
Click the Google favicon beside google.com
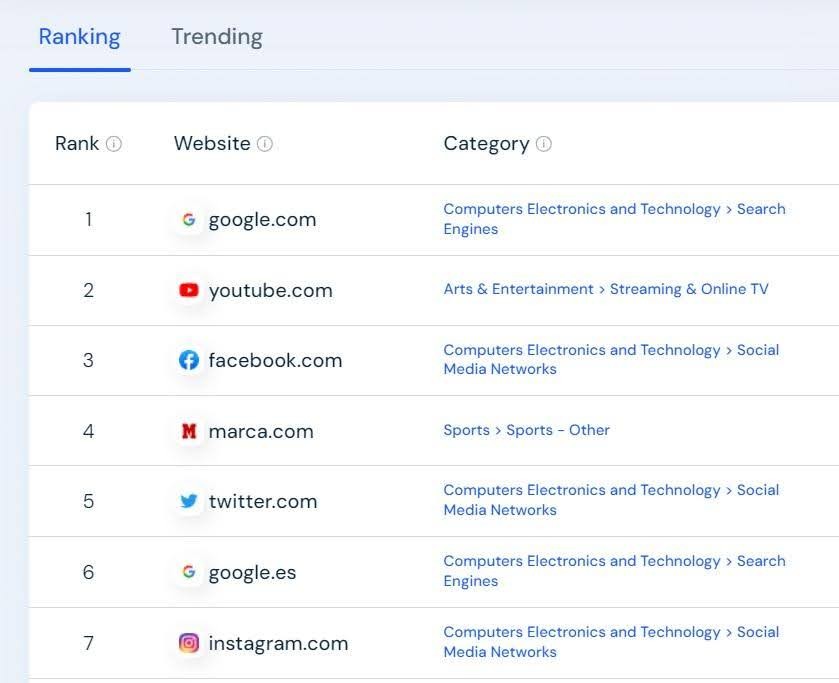tap(188, 219)
